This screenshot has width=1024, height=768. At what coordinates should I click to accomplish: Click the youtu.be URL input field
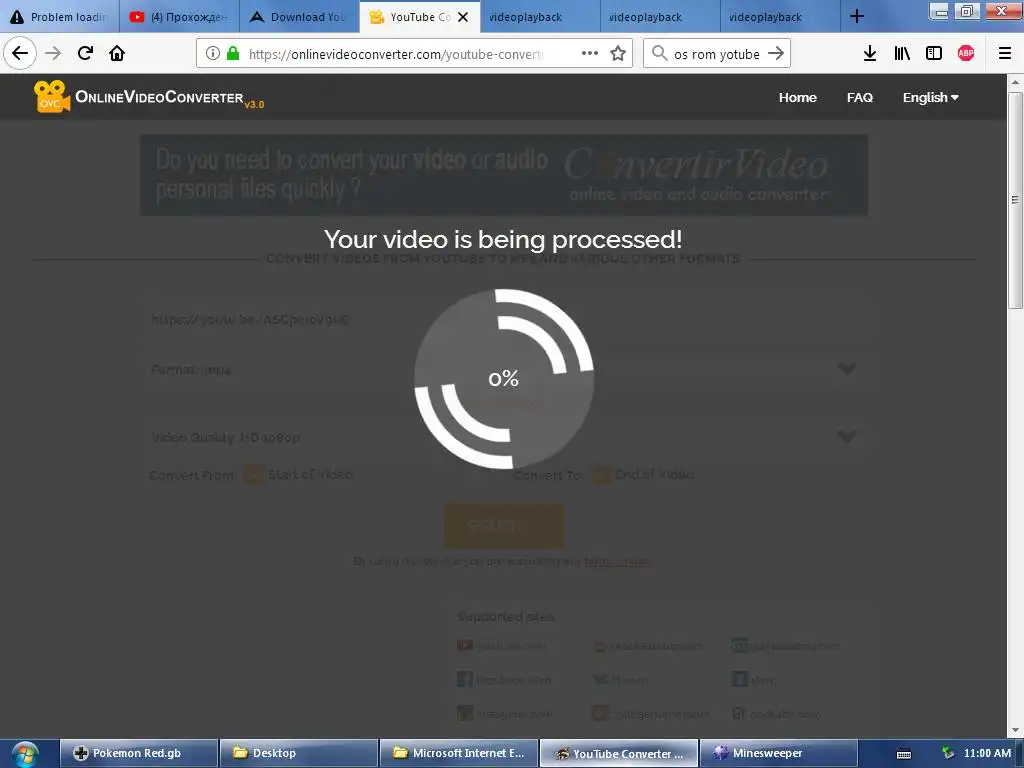[504, 319]
